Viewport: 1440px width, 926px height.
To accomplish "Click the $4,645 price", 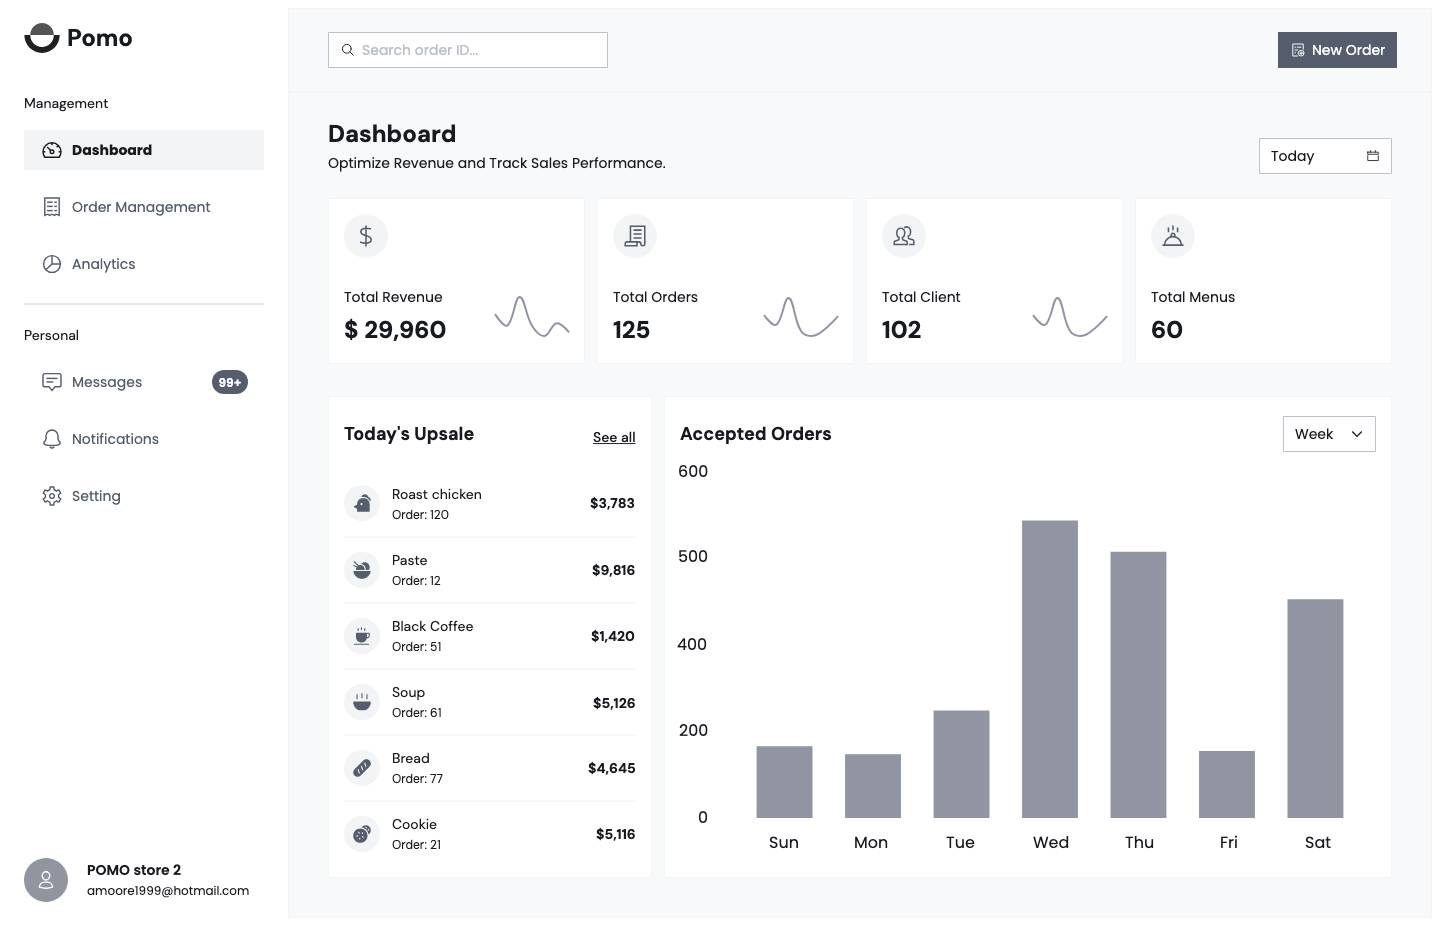I will point(611,768).
